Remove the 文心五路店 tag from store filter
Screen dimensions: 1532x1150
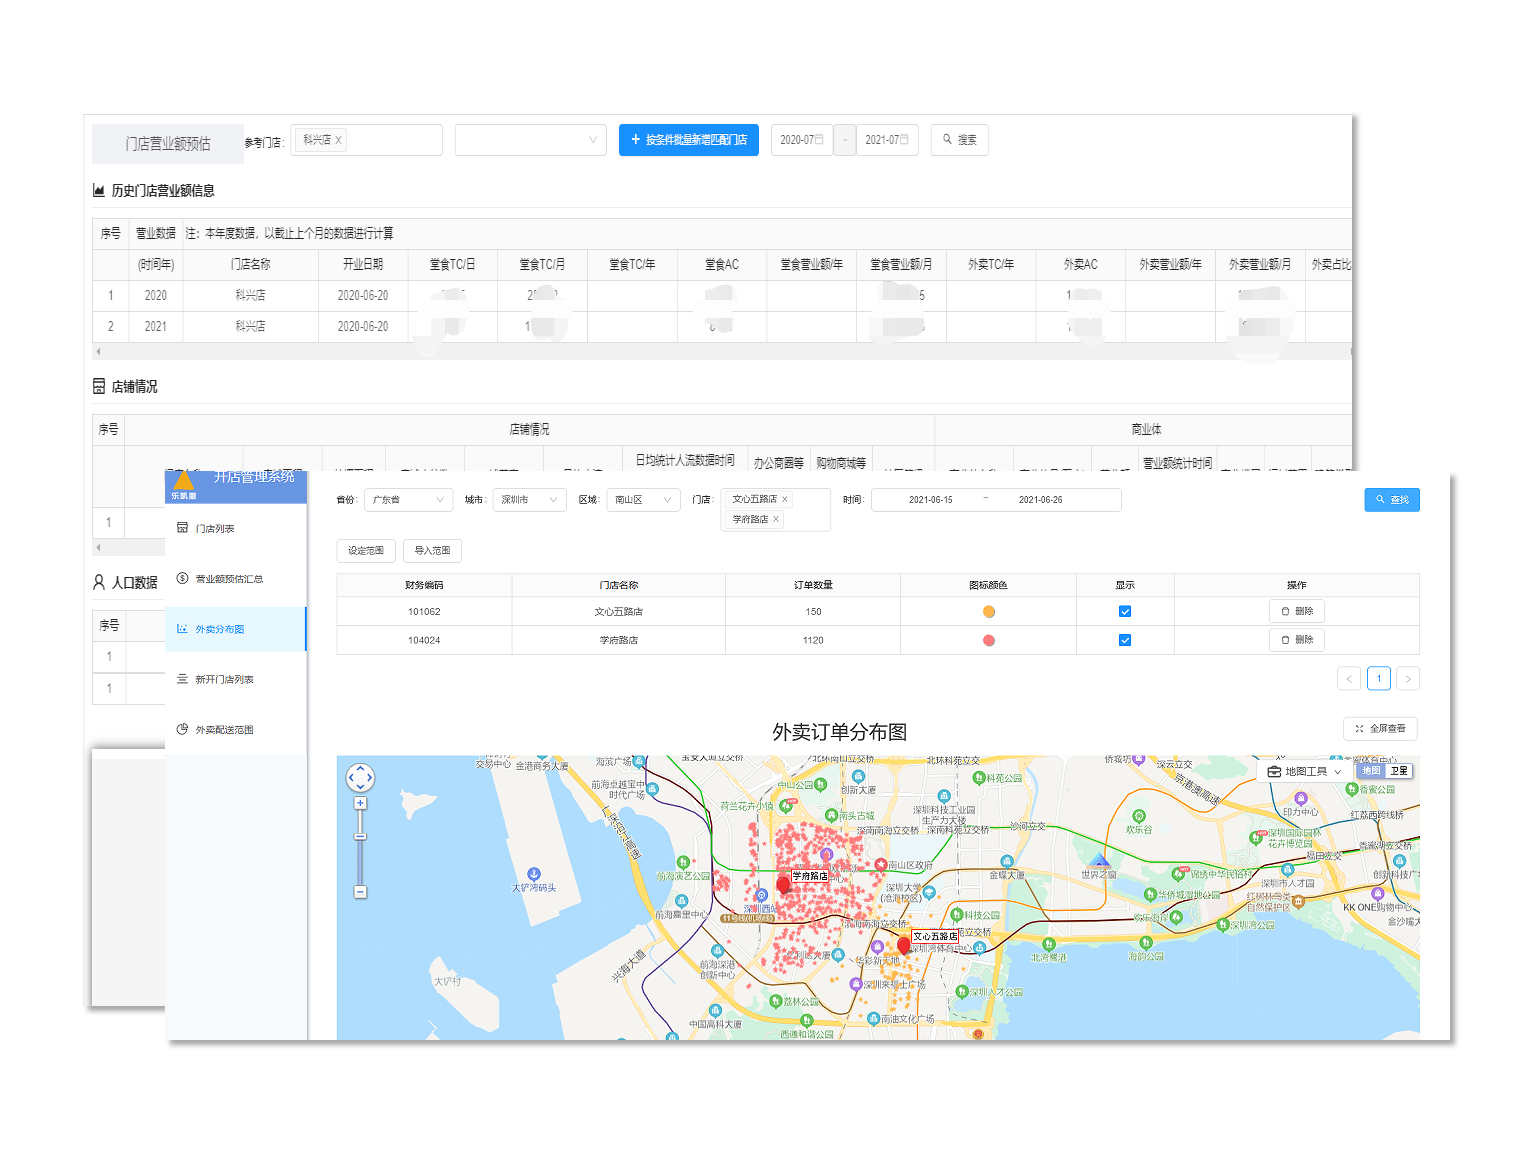tap(785, 499)
